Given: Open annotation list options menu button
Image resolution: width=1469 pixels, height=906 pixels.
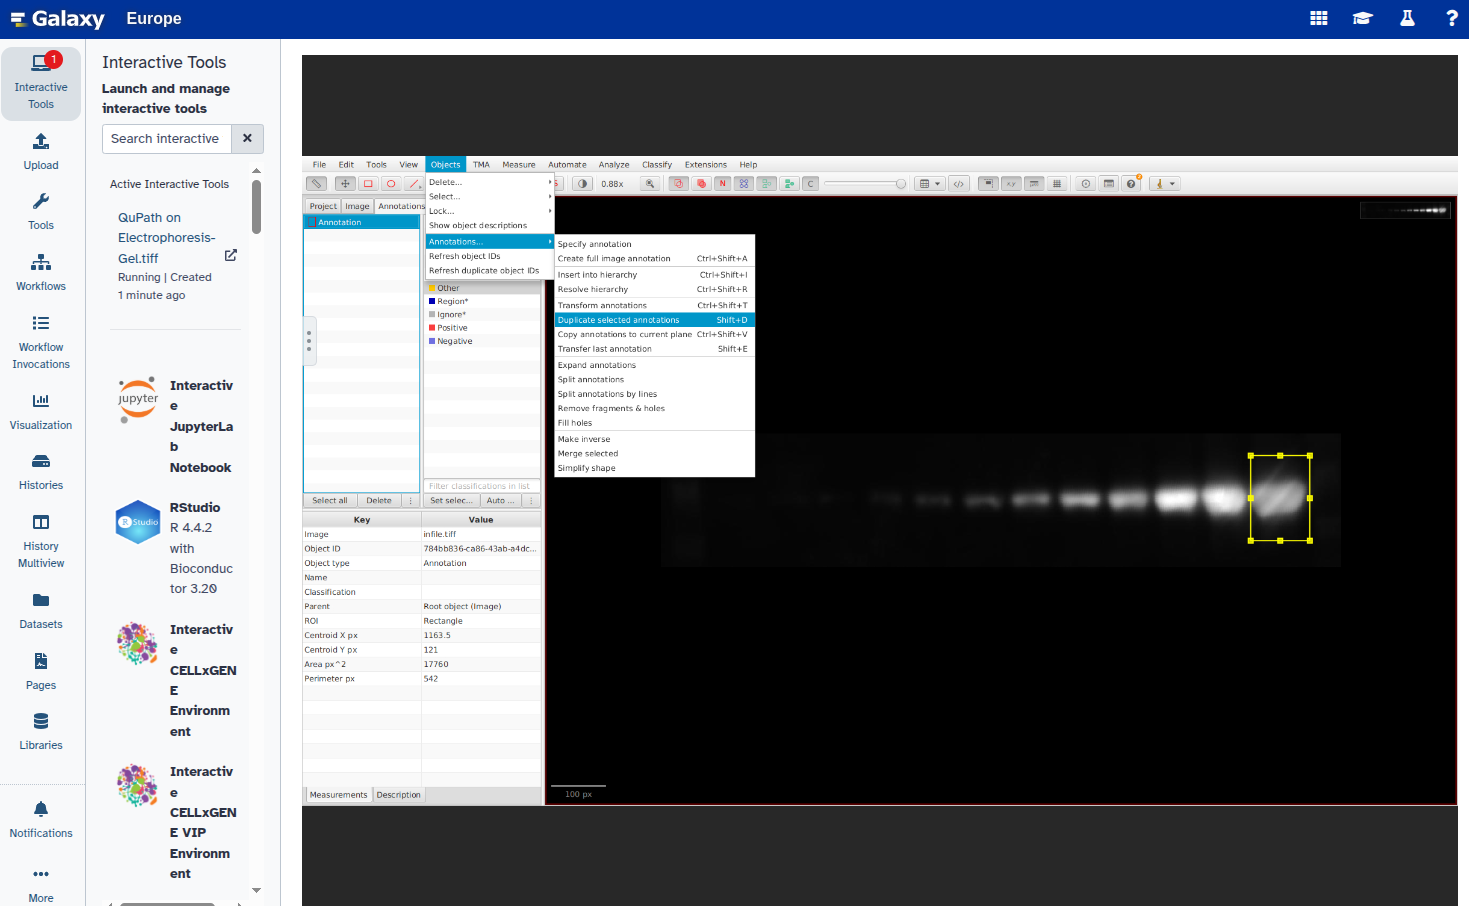Looking at the screenshot, I should click(411, 500).
